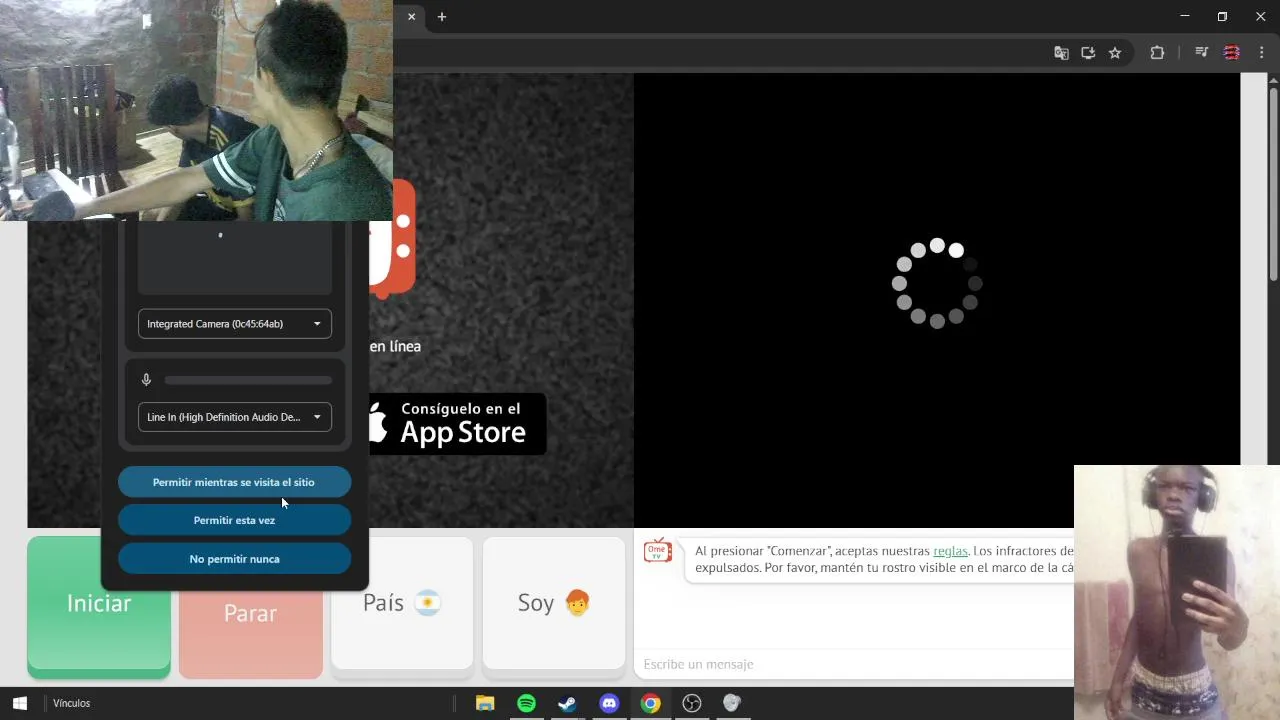Screen dimensions: 1280x720
Task: Close the current browser tab
Action: pos(411,17)
